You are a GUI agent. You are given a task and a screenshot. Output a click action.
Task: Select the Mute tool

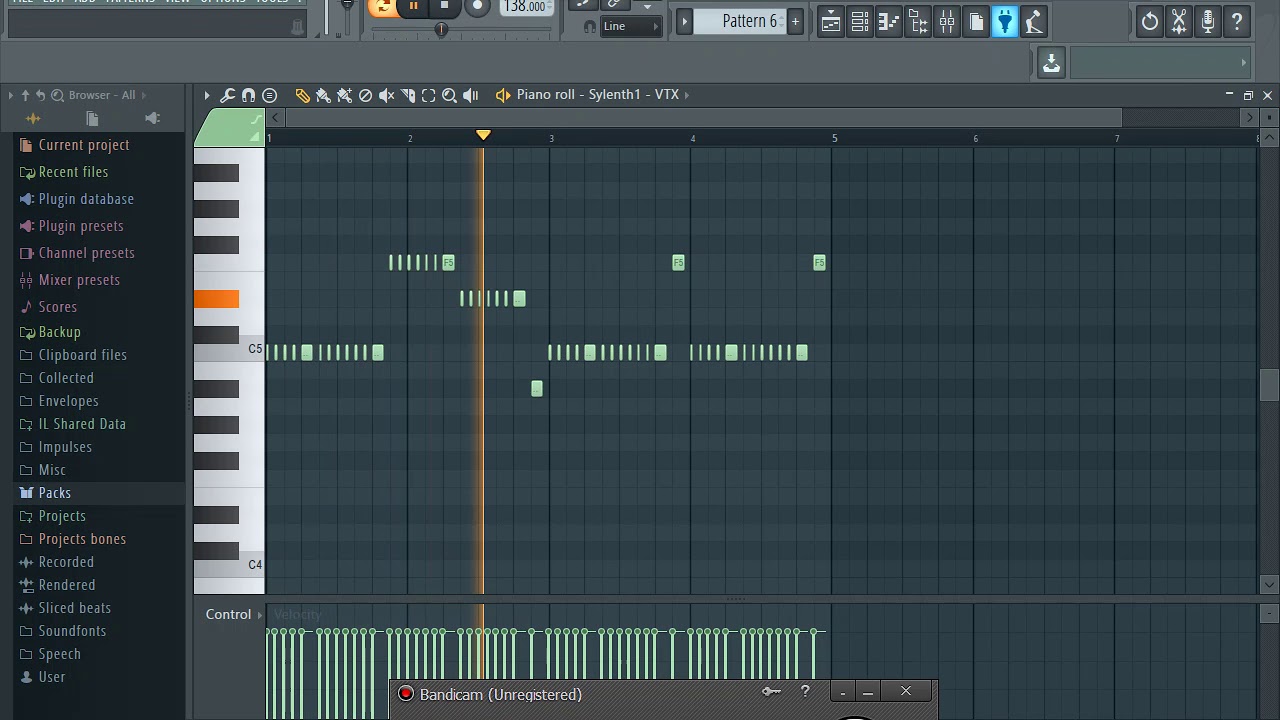pos(386,95)
